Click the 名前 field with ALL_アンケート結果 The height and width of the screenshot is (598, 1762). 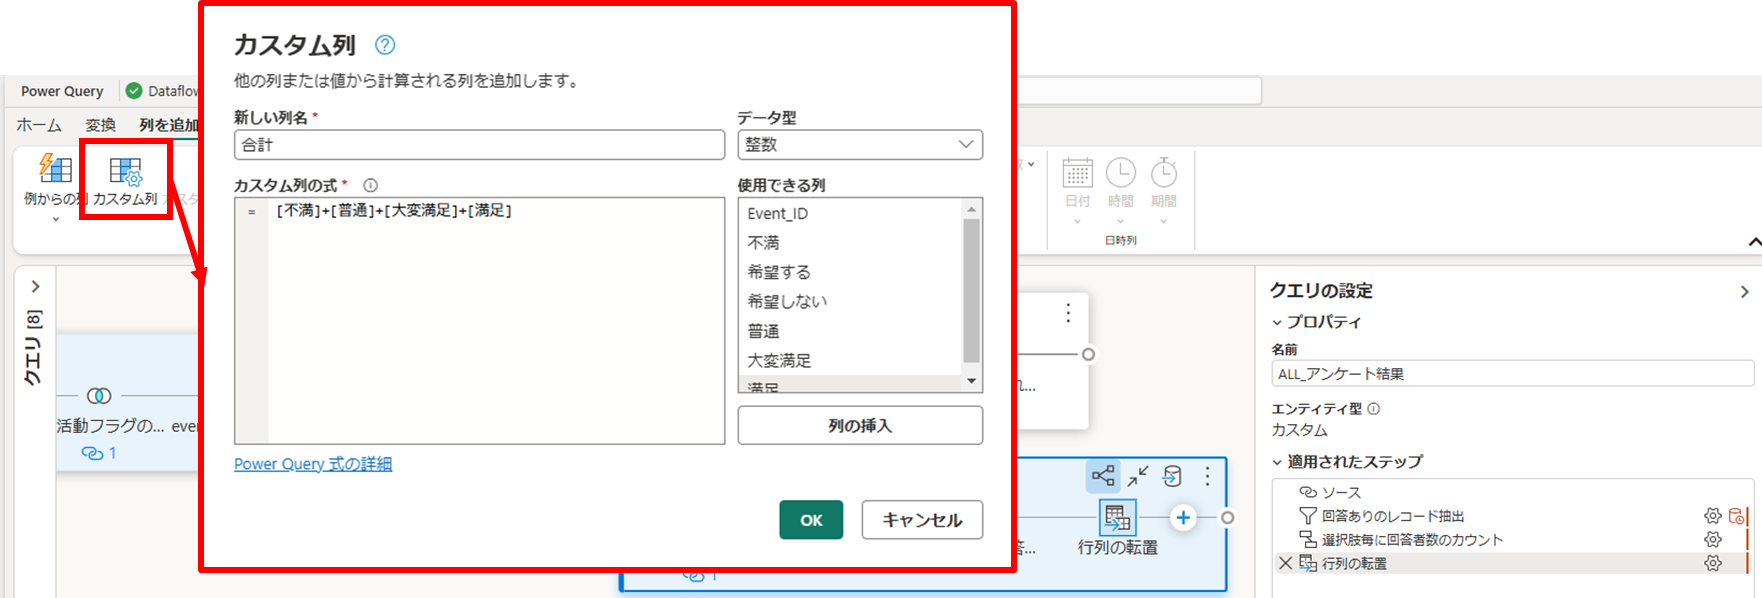[x=1512, y=374]
